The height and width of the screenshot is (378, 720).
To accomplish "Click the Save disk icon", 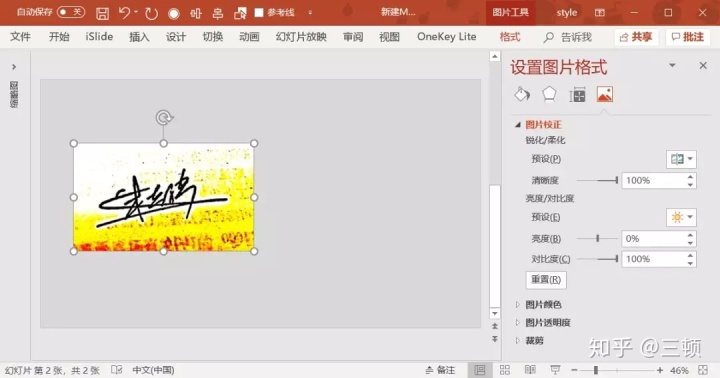I will [x=102, y=13].
